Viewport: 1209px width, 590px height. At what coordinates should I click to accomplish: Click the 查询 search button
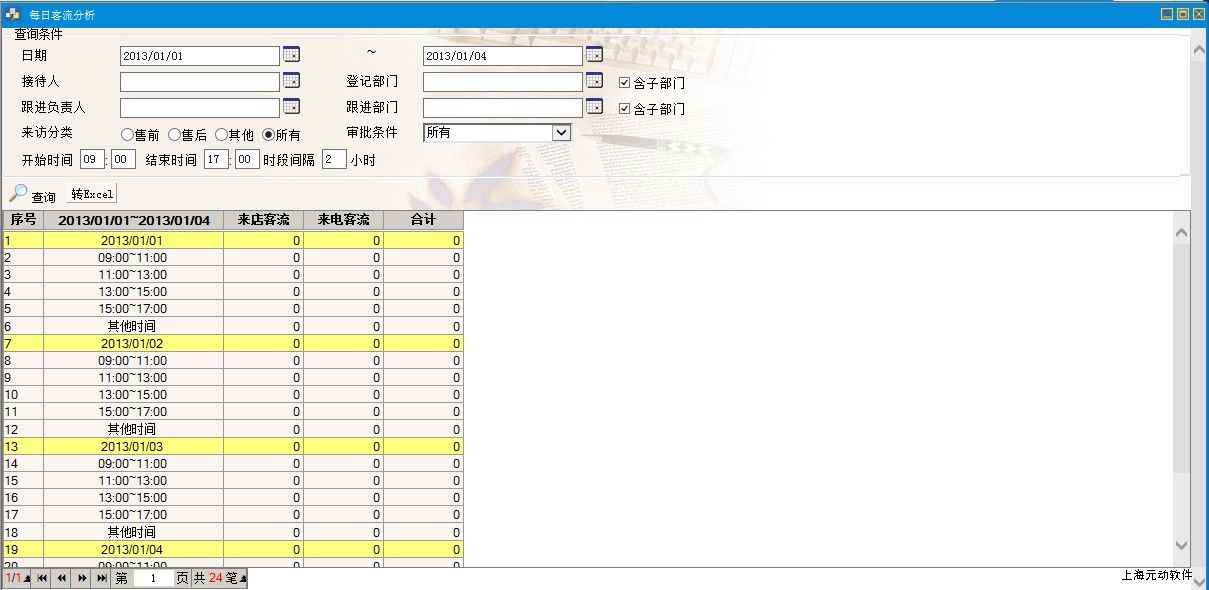pos(33,195)
